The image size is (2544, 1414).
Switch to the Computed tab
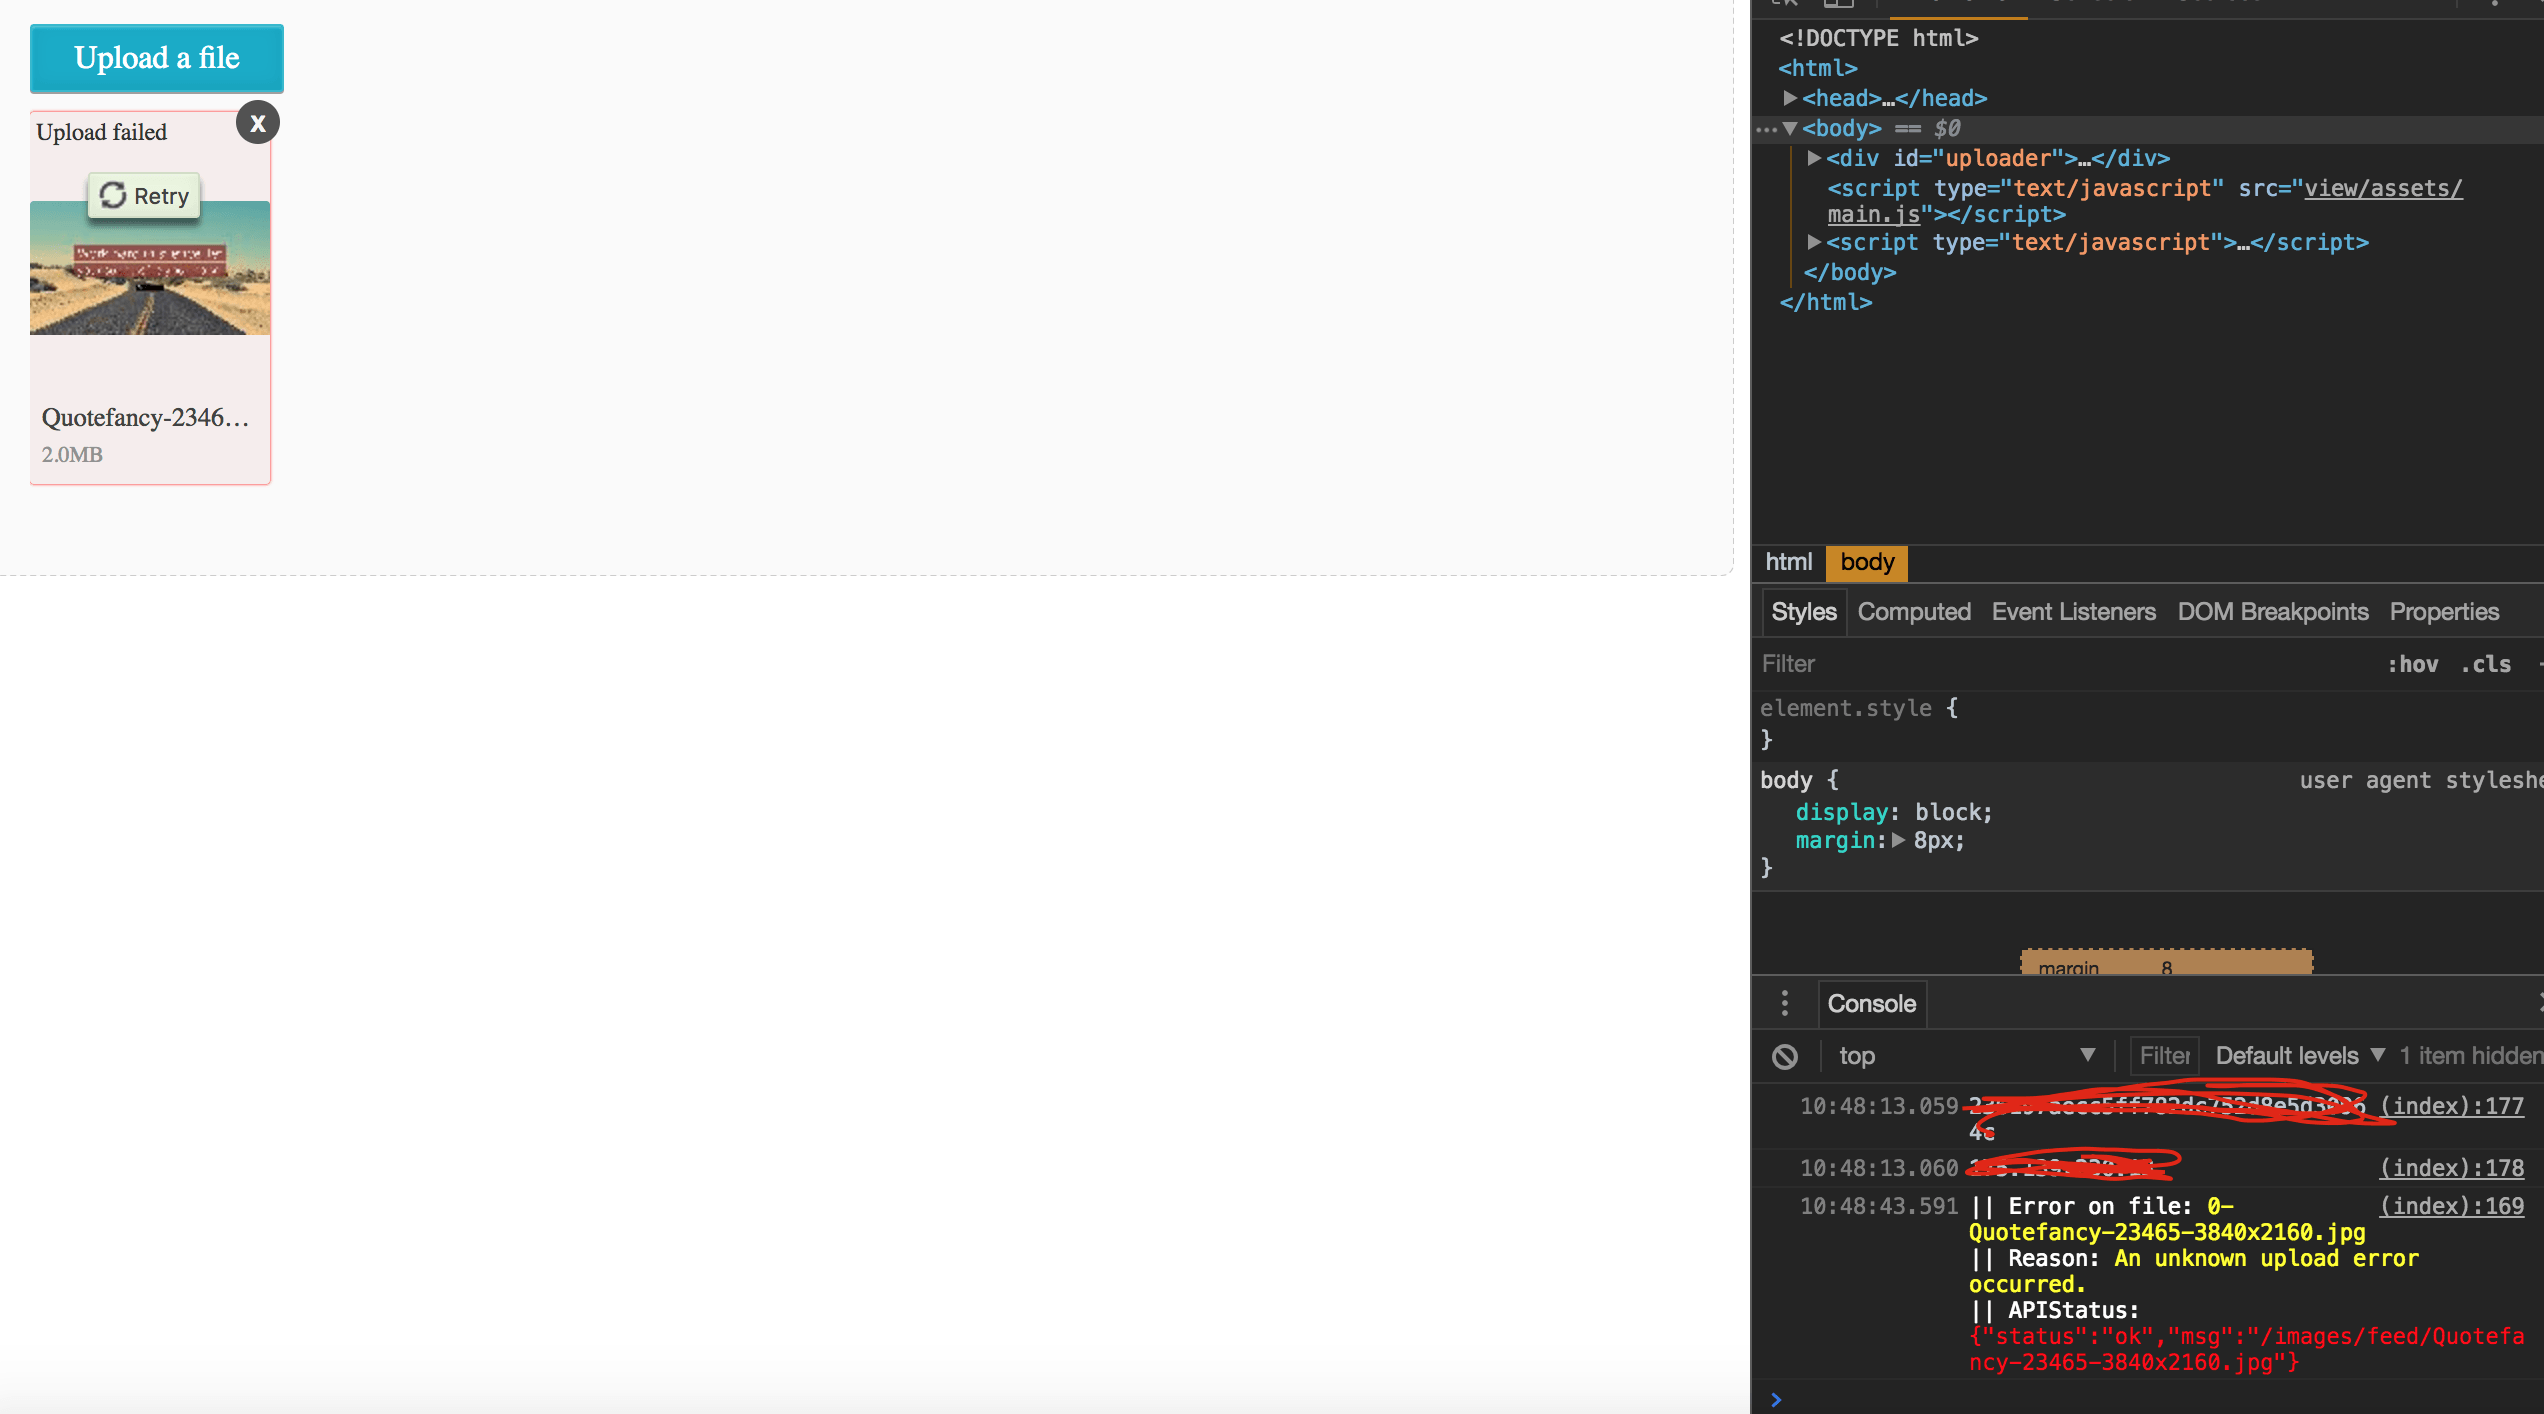pyautogui.click(x=1914, y=612)
